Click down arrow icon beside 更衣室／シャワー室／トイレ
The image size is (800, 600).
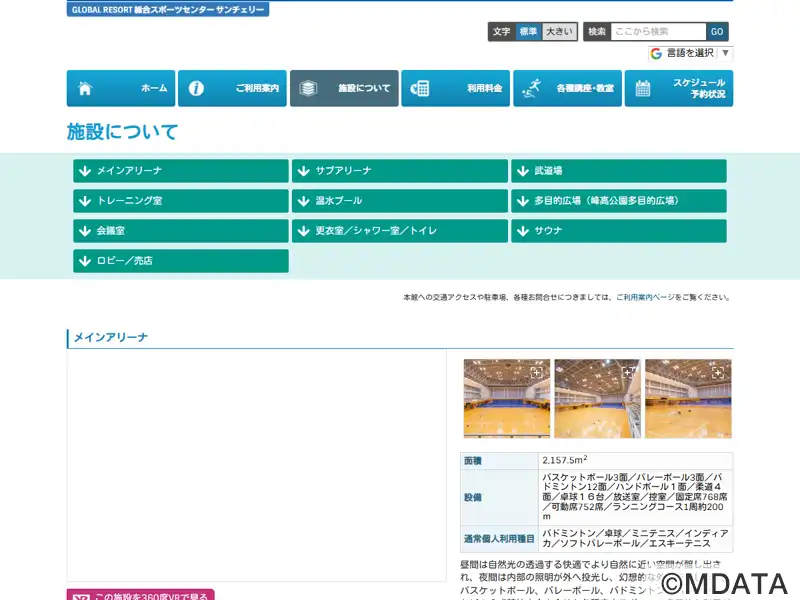(x=304, y=231)
